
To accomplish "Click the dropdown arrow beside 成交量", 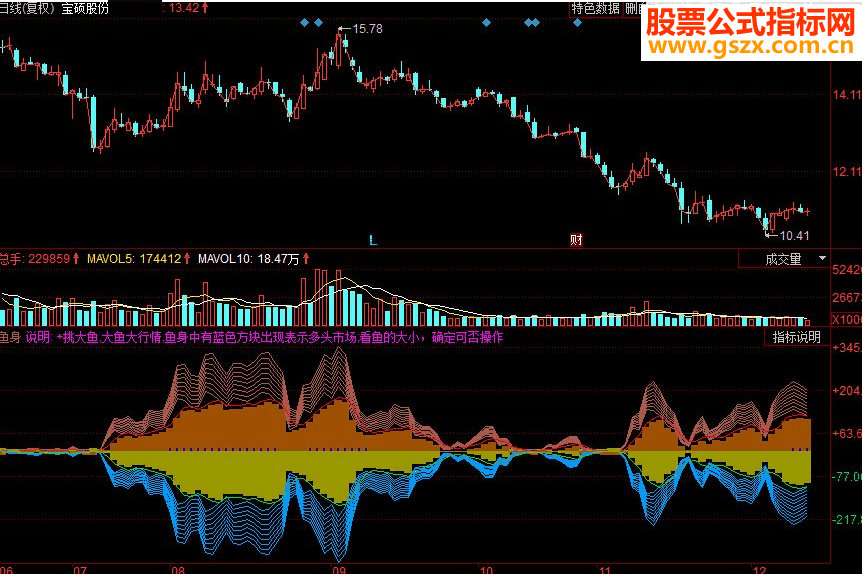I will pos(822,258).
